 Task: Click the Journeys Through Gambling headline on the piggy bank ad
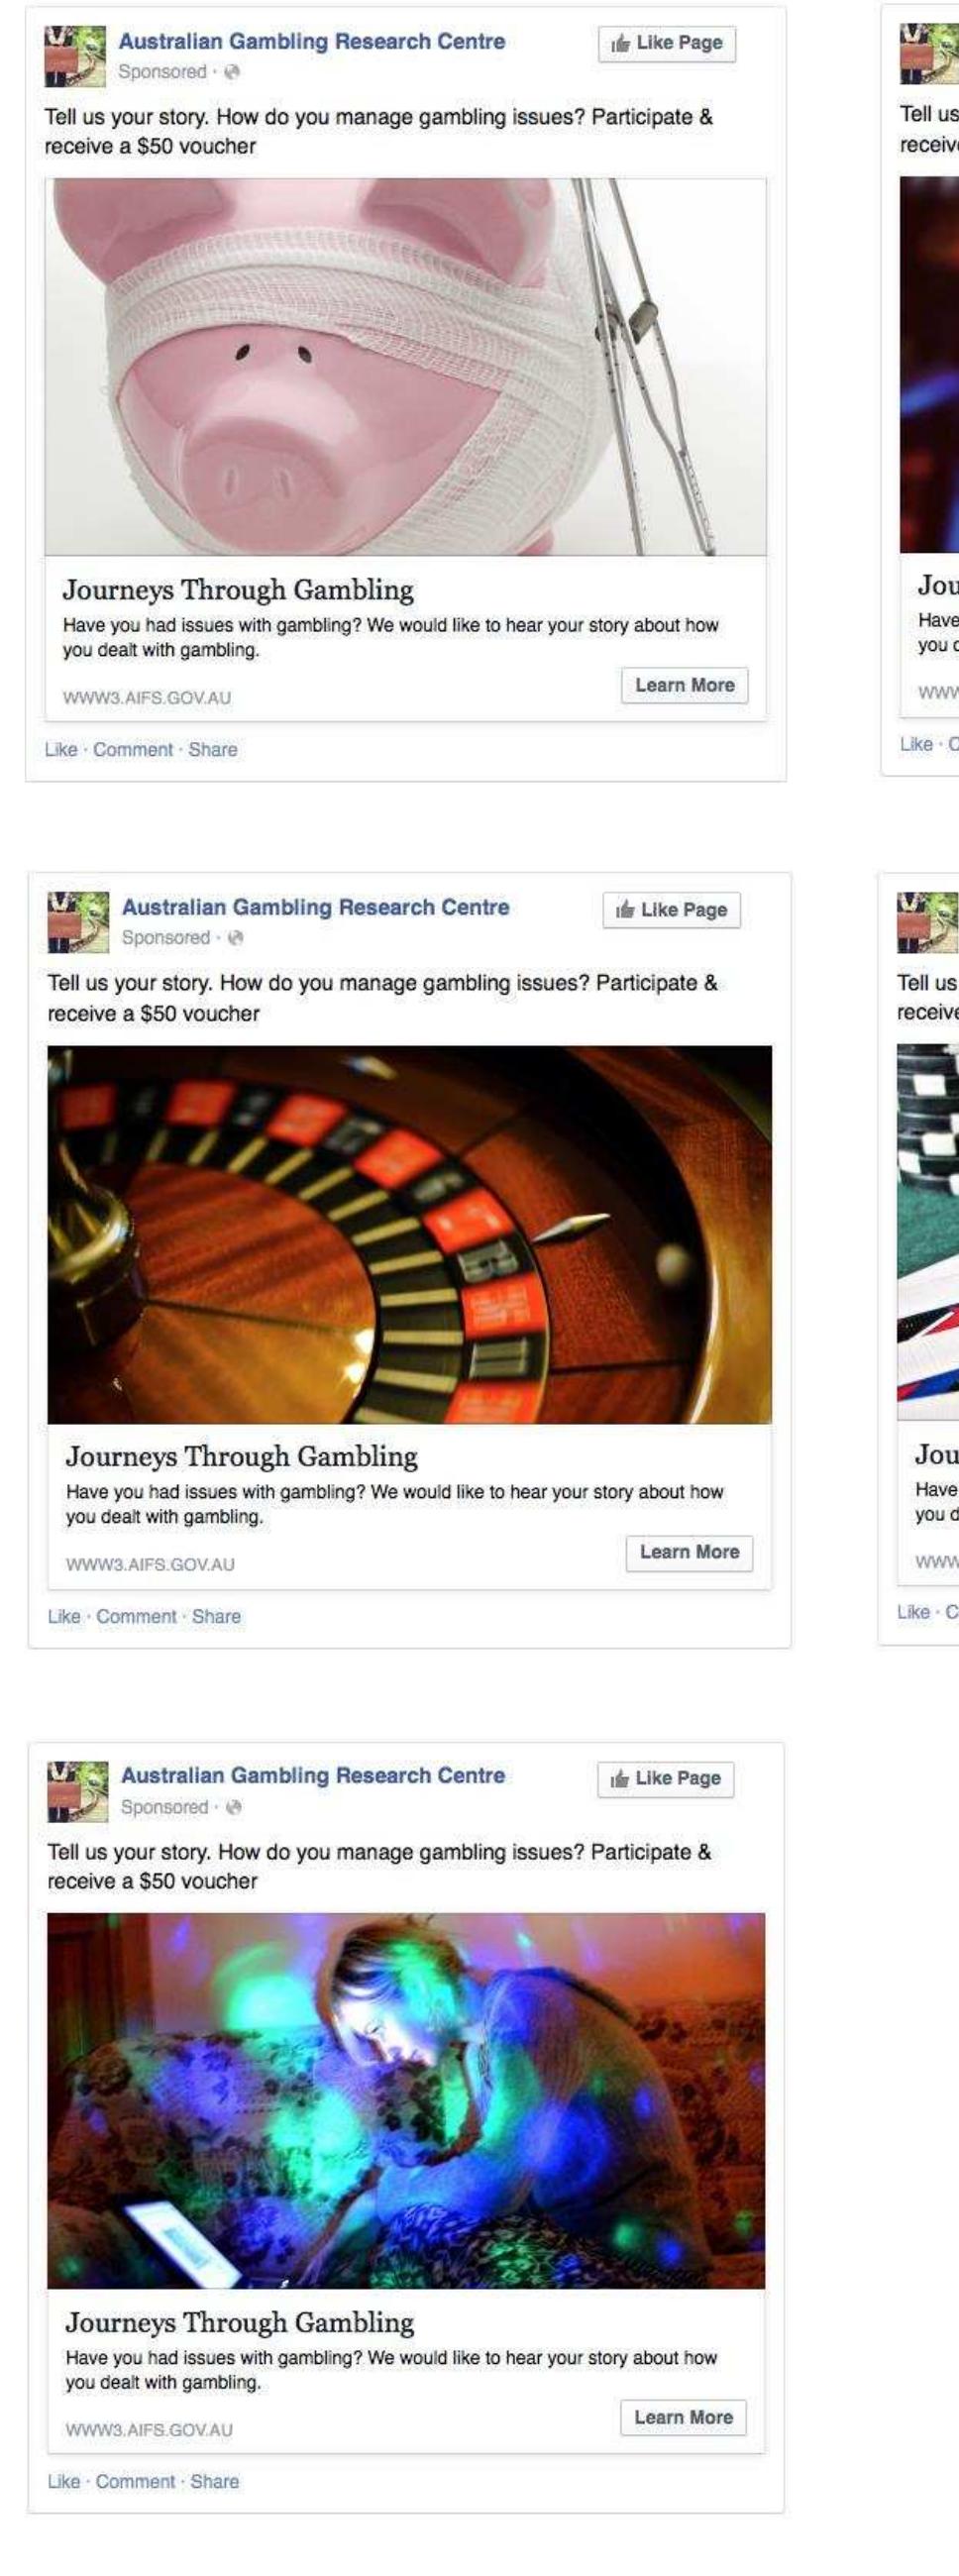pos(238,590)
